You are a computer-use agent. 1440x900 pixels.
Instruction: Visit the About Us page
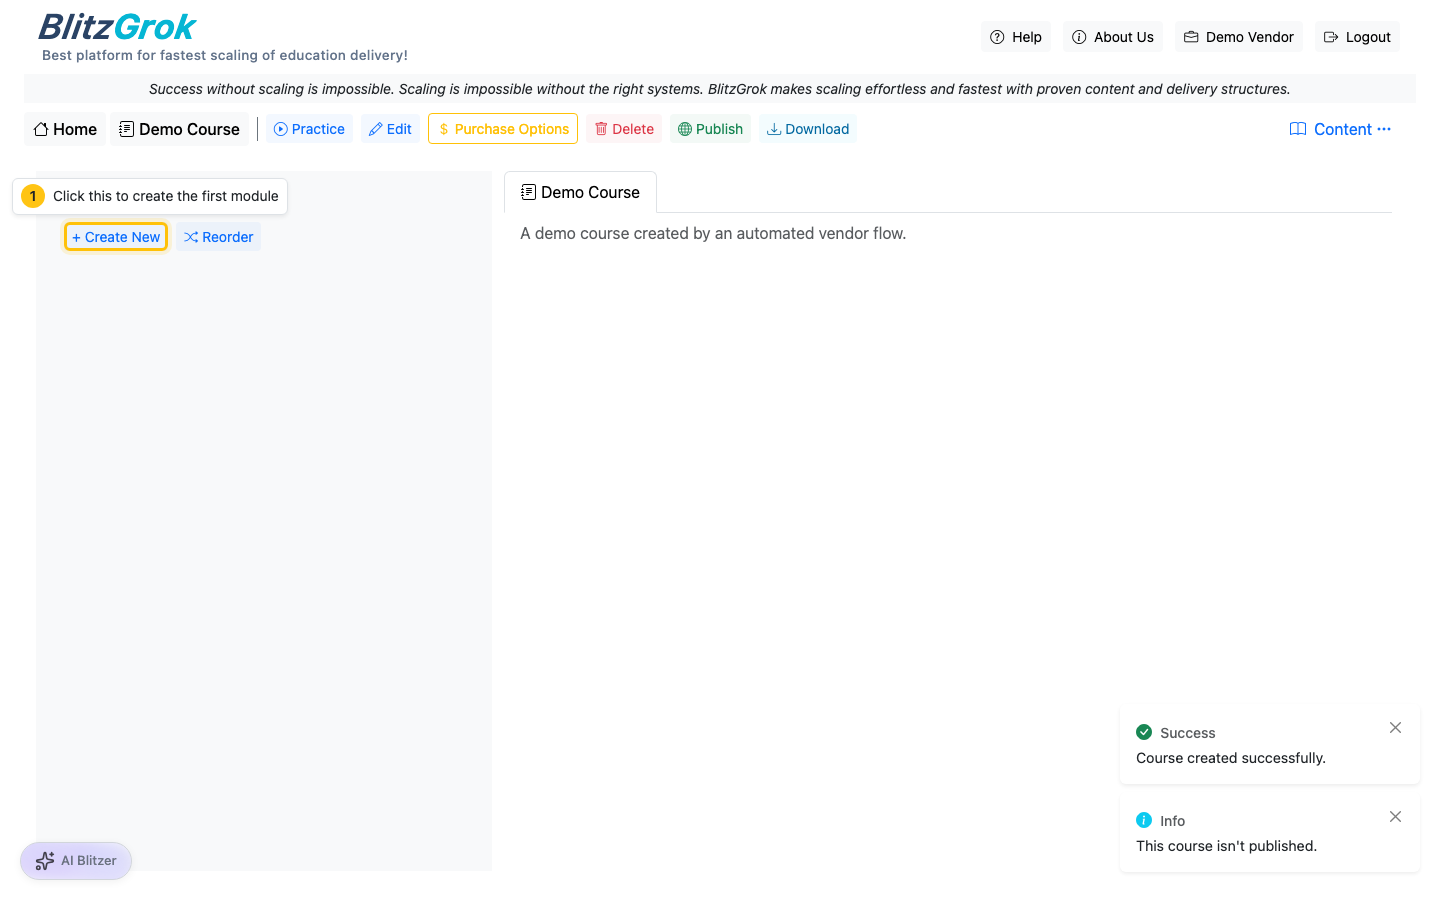pos(1112,37)
